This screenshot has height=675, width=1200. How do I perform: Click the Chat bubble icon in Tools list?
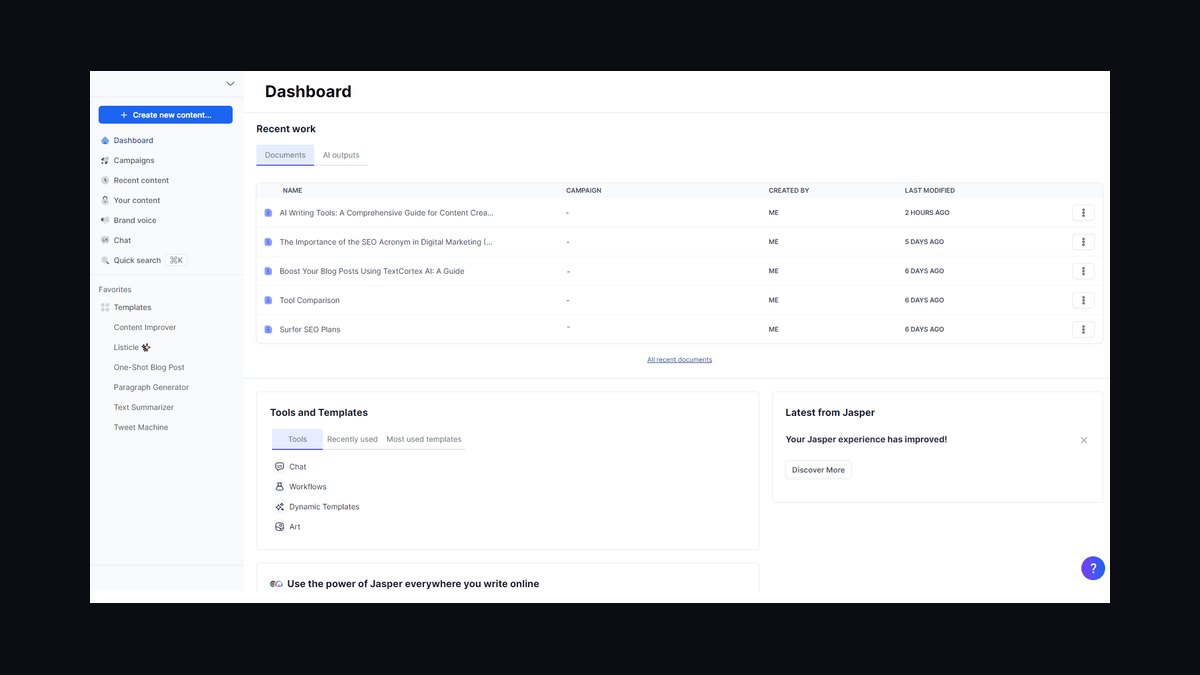tap(279, 467)
